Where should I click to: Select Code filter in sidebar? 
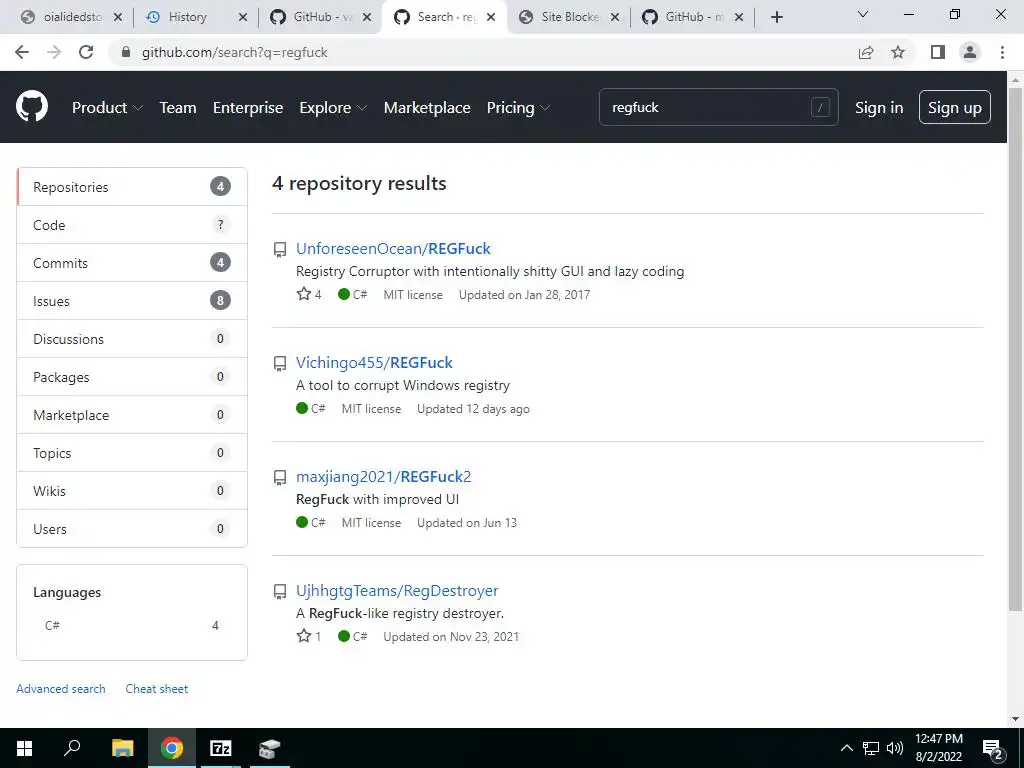coord(132,225)
